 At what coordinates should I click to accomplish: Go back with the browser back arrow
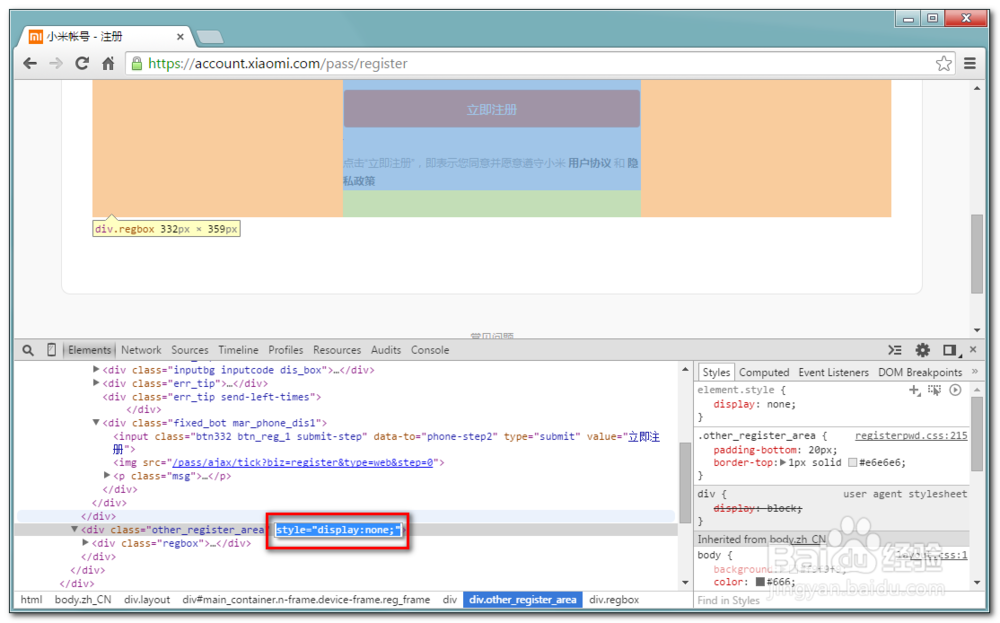click(x=30, y=63)
